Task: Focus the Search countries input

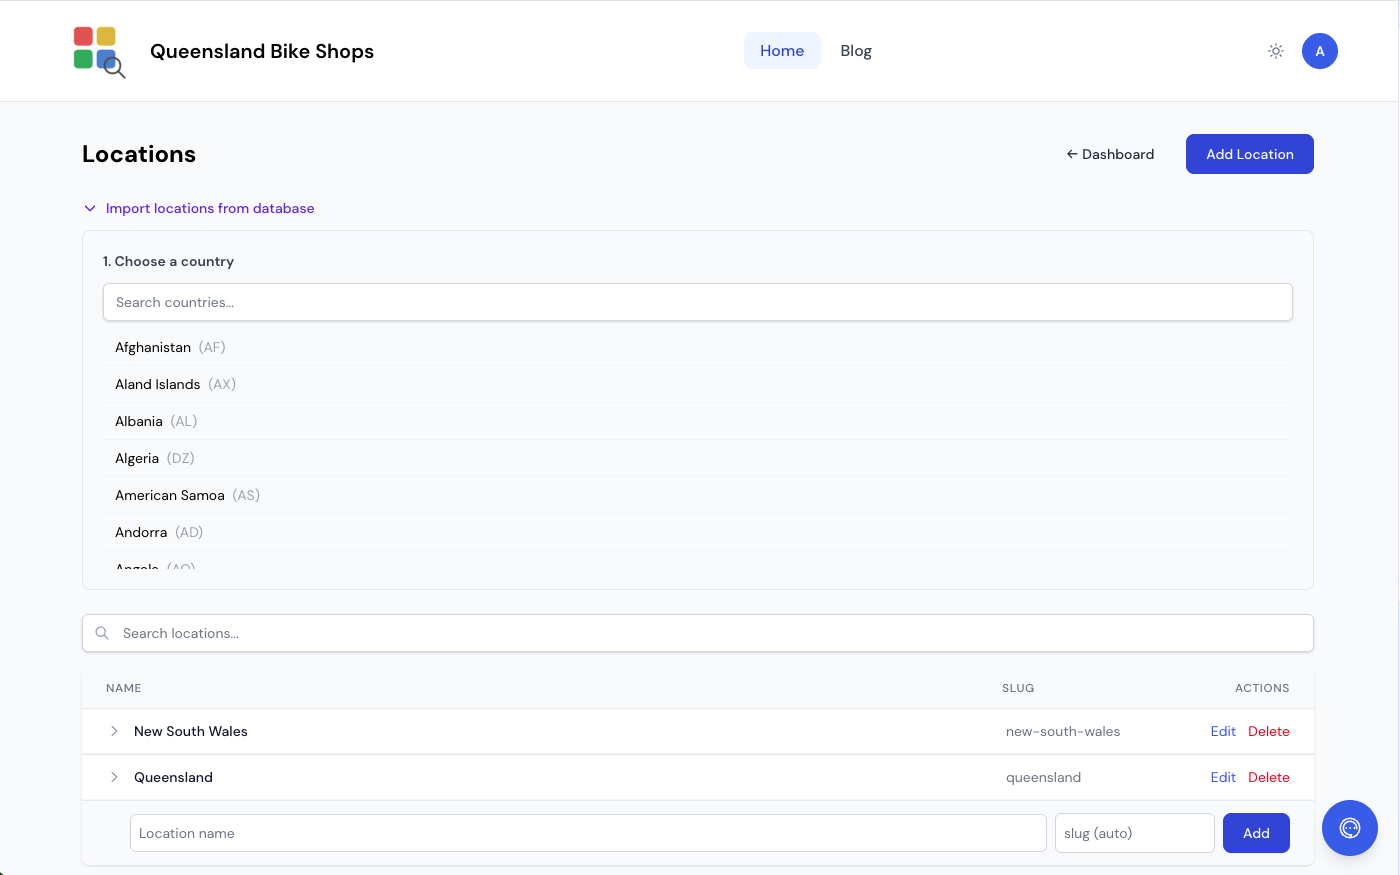Action: pyautogui.click(x=697, y=301)
